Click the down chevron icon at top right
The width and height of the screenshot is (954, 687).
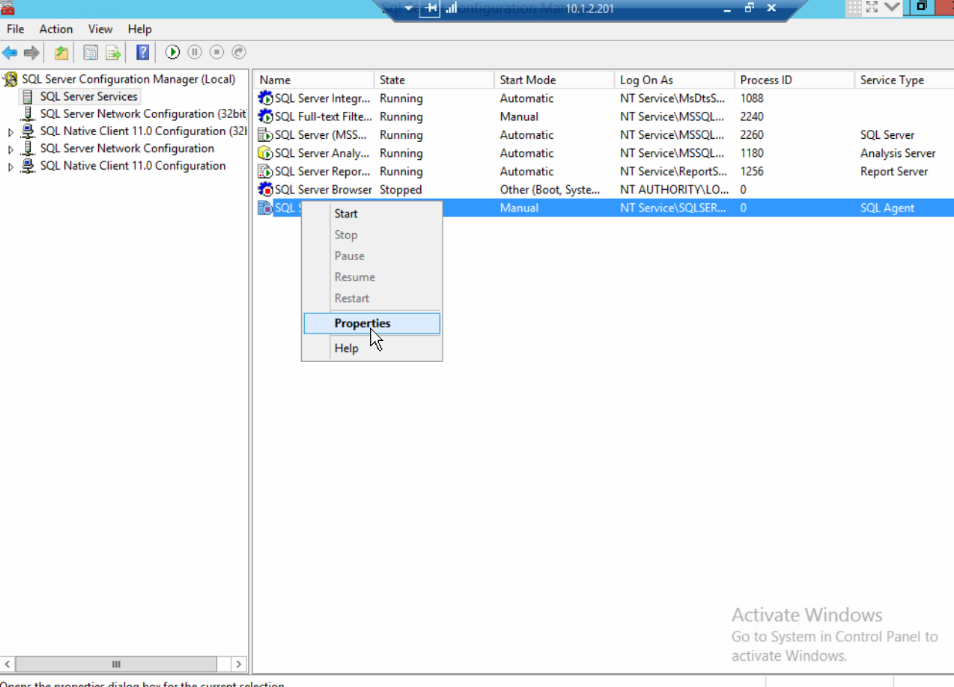pyautogui.click(x=892, y=7)
